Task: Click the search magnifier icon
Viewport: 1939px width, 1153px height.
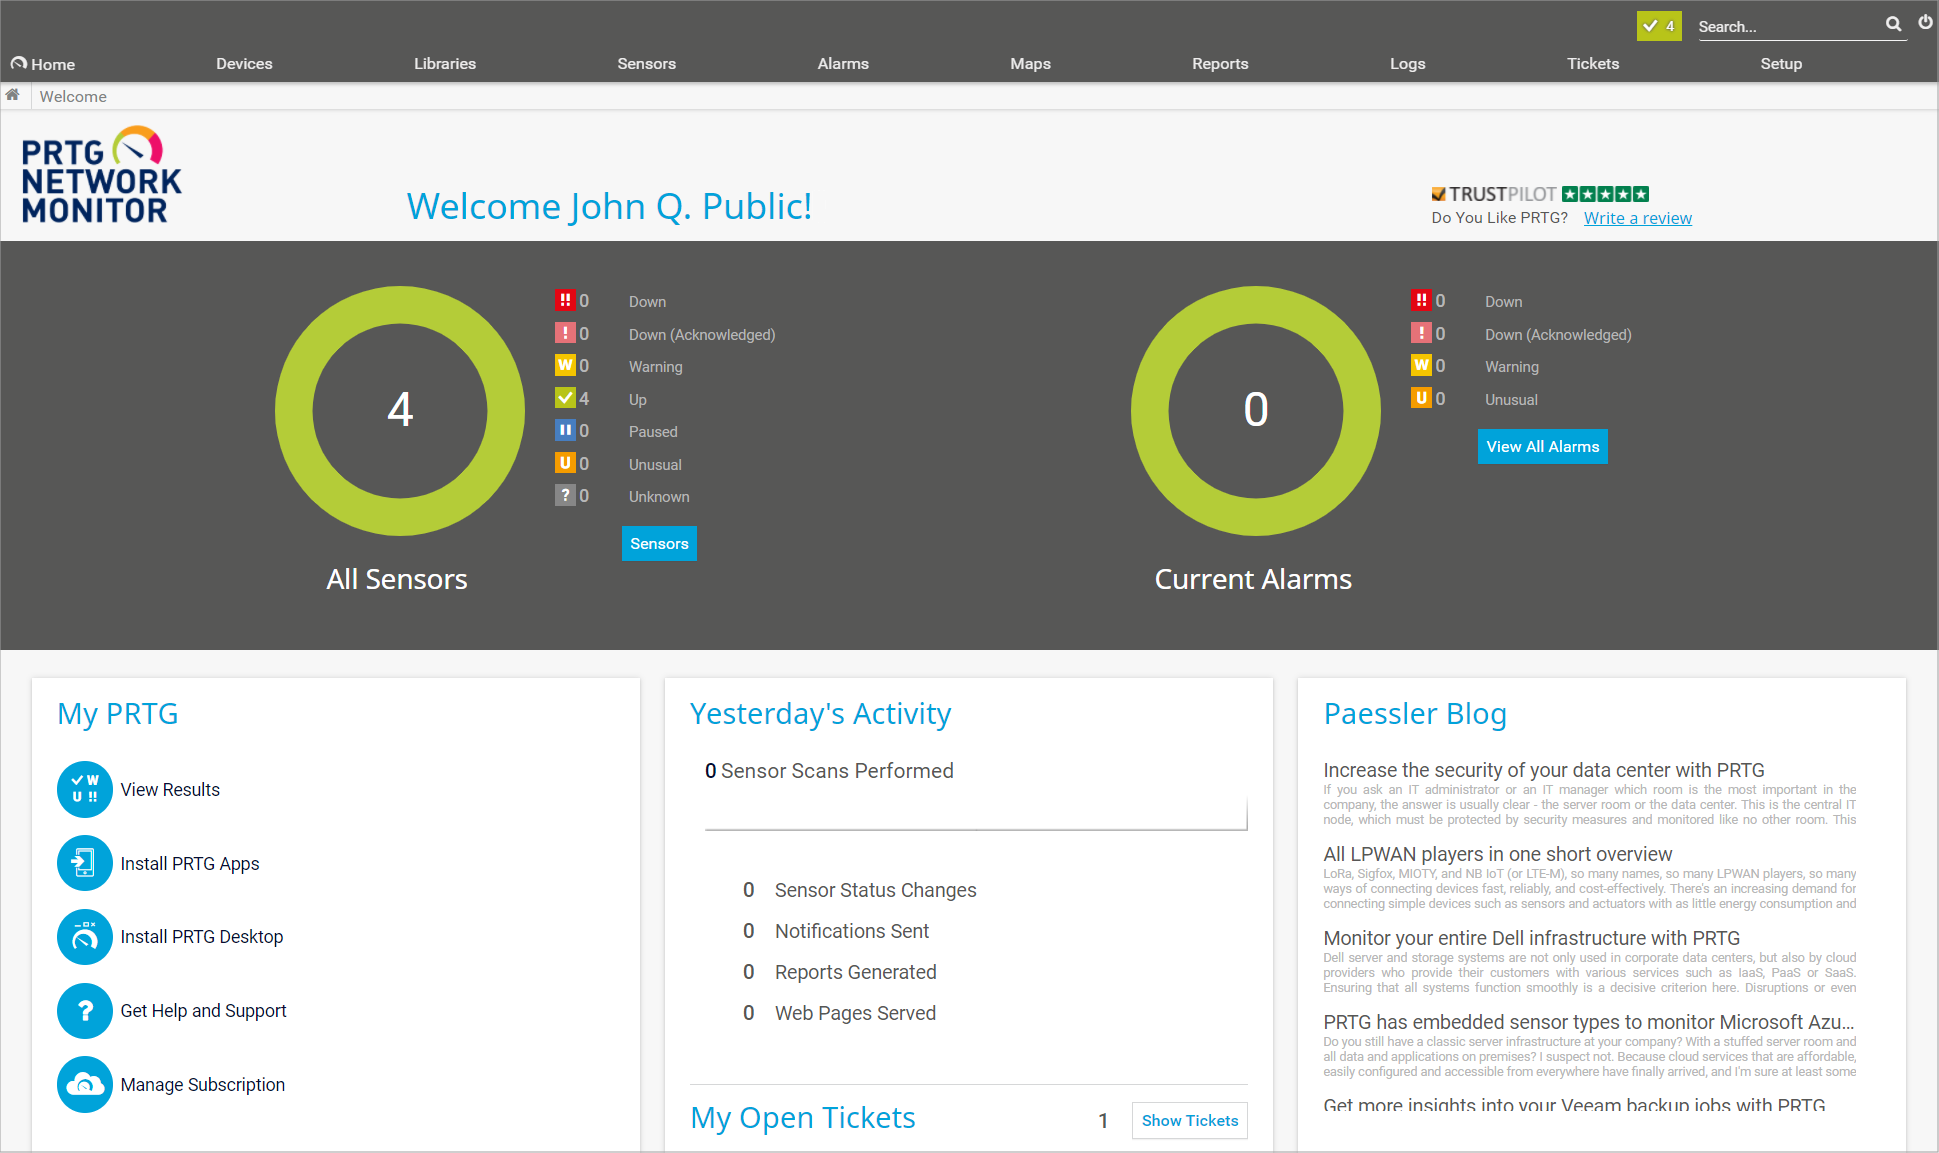Action: pyautogui.click(x=1893, y=24)
